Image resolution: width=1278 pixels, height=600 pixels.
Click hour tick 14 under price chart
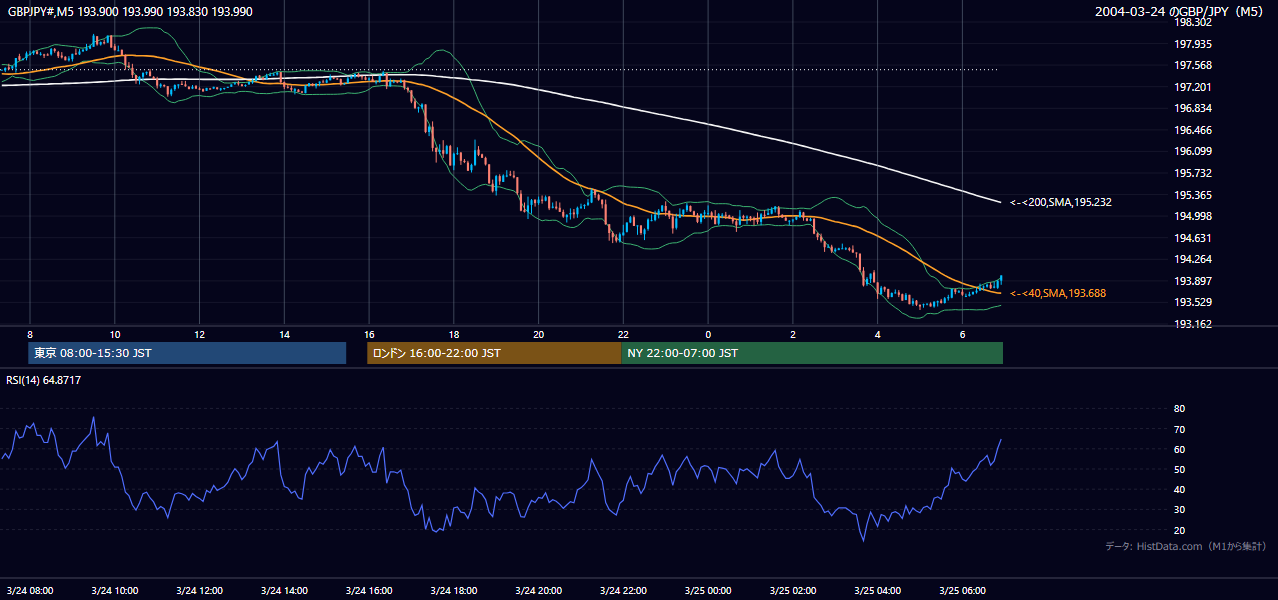[x=285, y=334]
